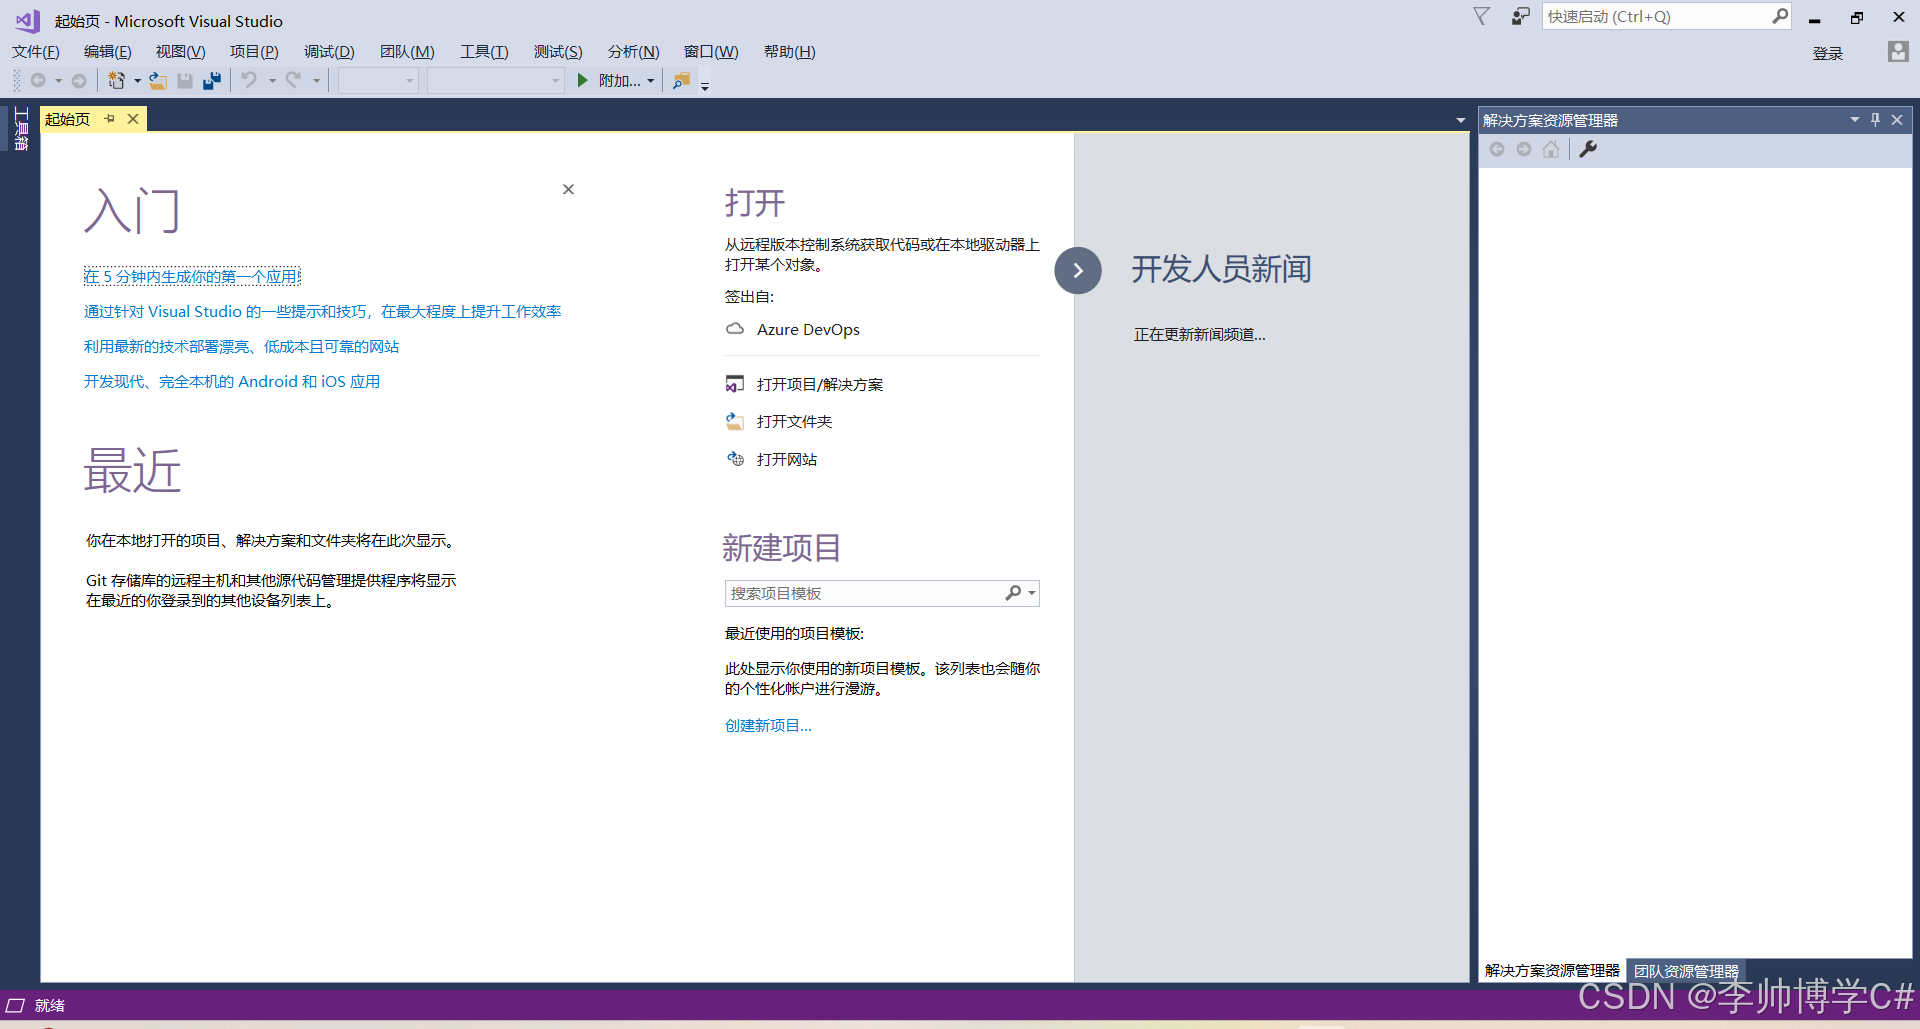Click the Solution Explorer Home icon
The height and width of the screenshot is (1029, 1920).
coord(1551,149)
